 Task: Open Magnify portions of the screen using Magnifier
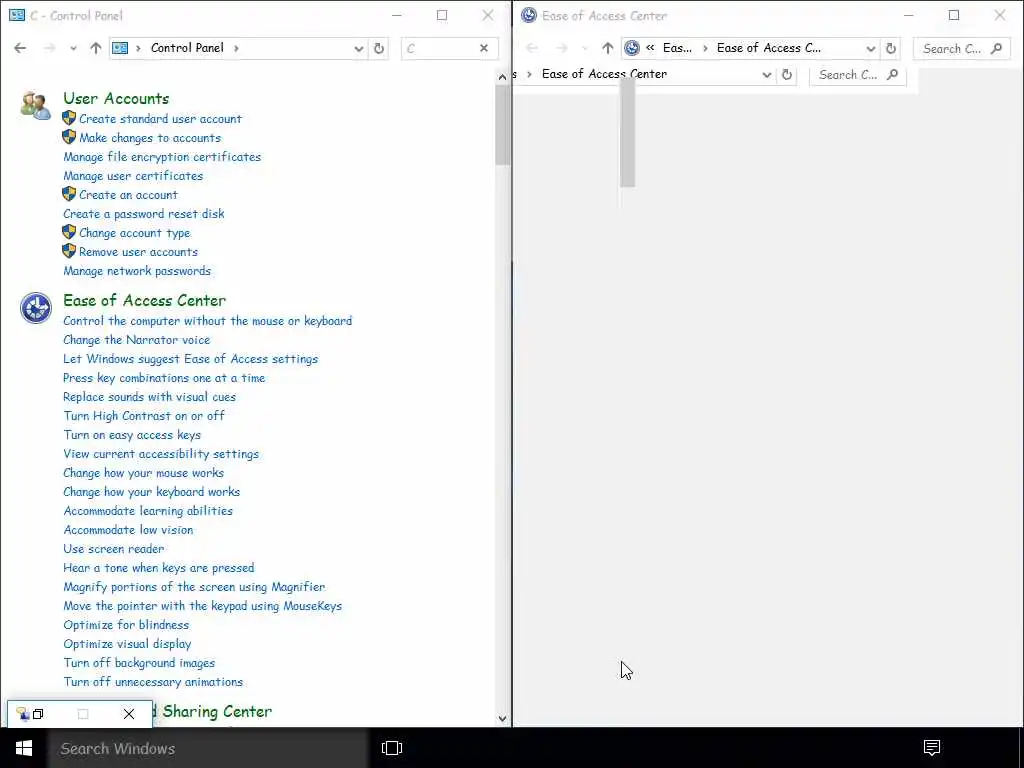click(x=194, y=586)
